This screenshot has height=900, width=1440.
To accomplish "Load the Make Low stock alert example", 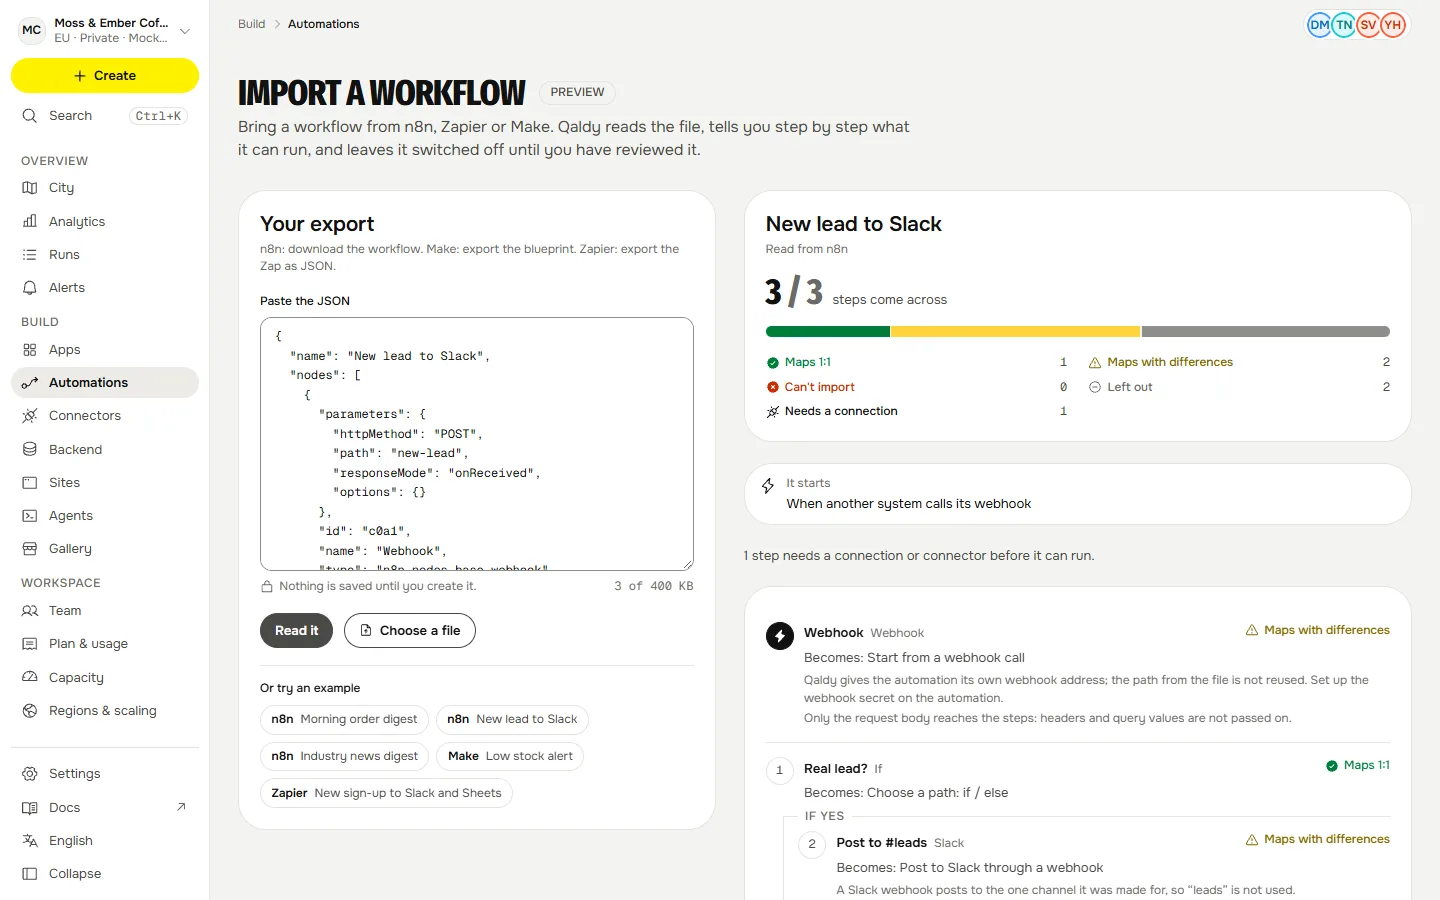I will point(510,756).
